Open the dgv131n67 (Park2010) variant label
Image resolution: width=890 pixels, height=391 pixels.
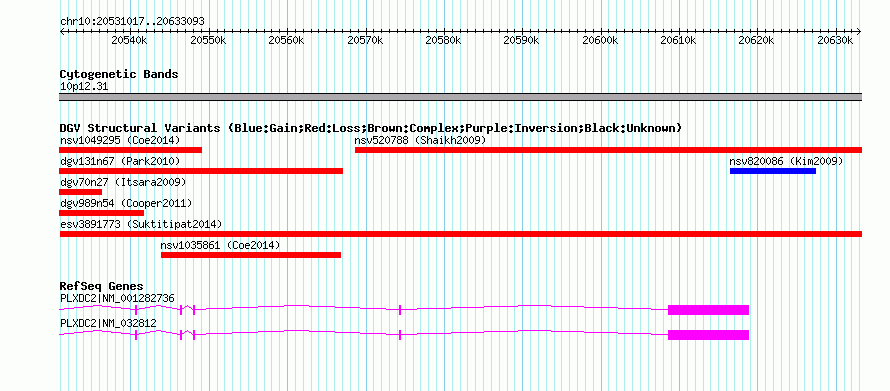tap(120, 162)
